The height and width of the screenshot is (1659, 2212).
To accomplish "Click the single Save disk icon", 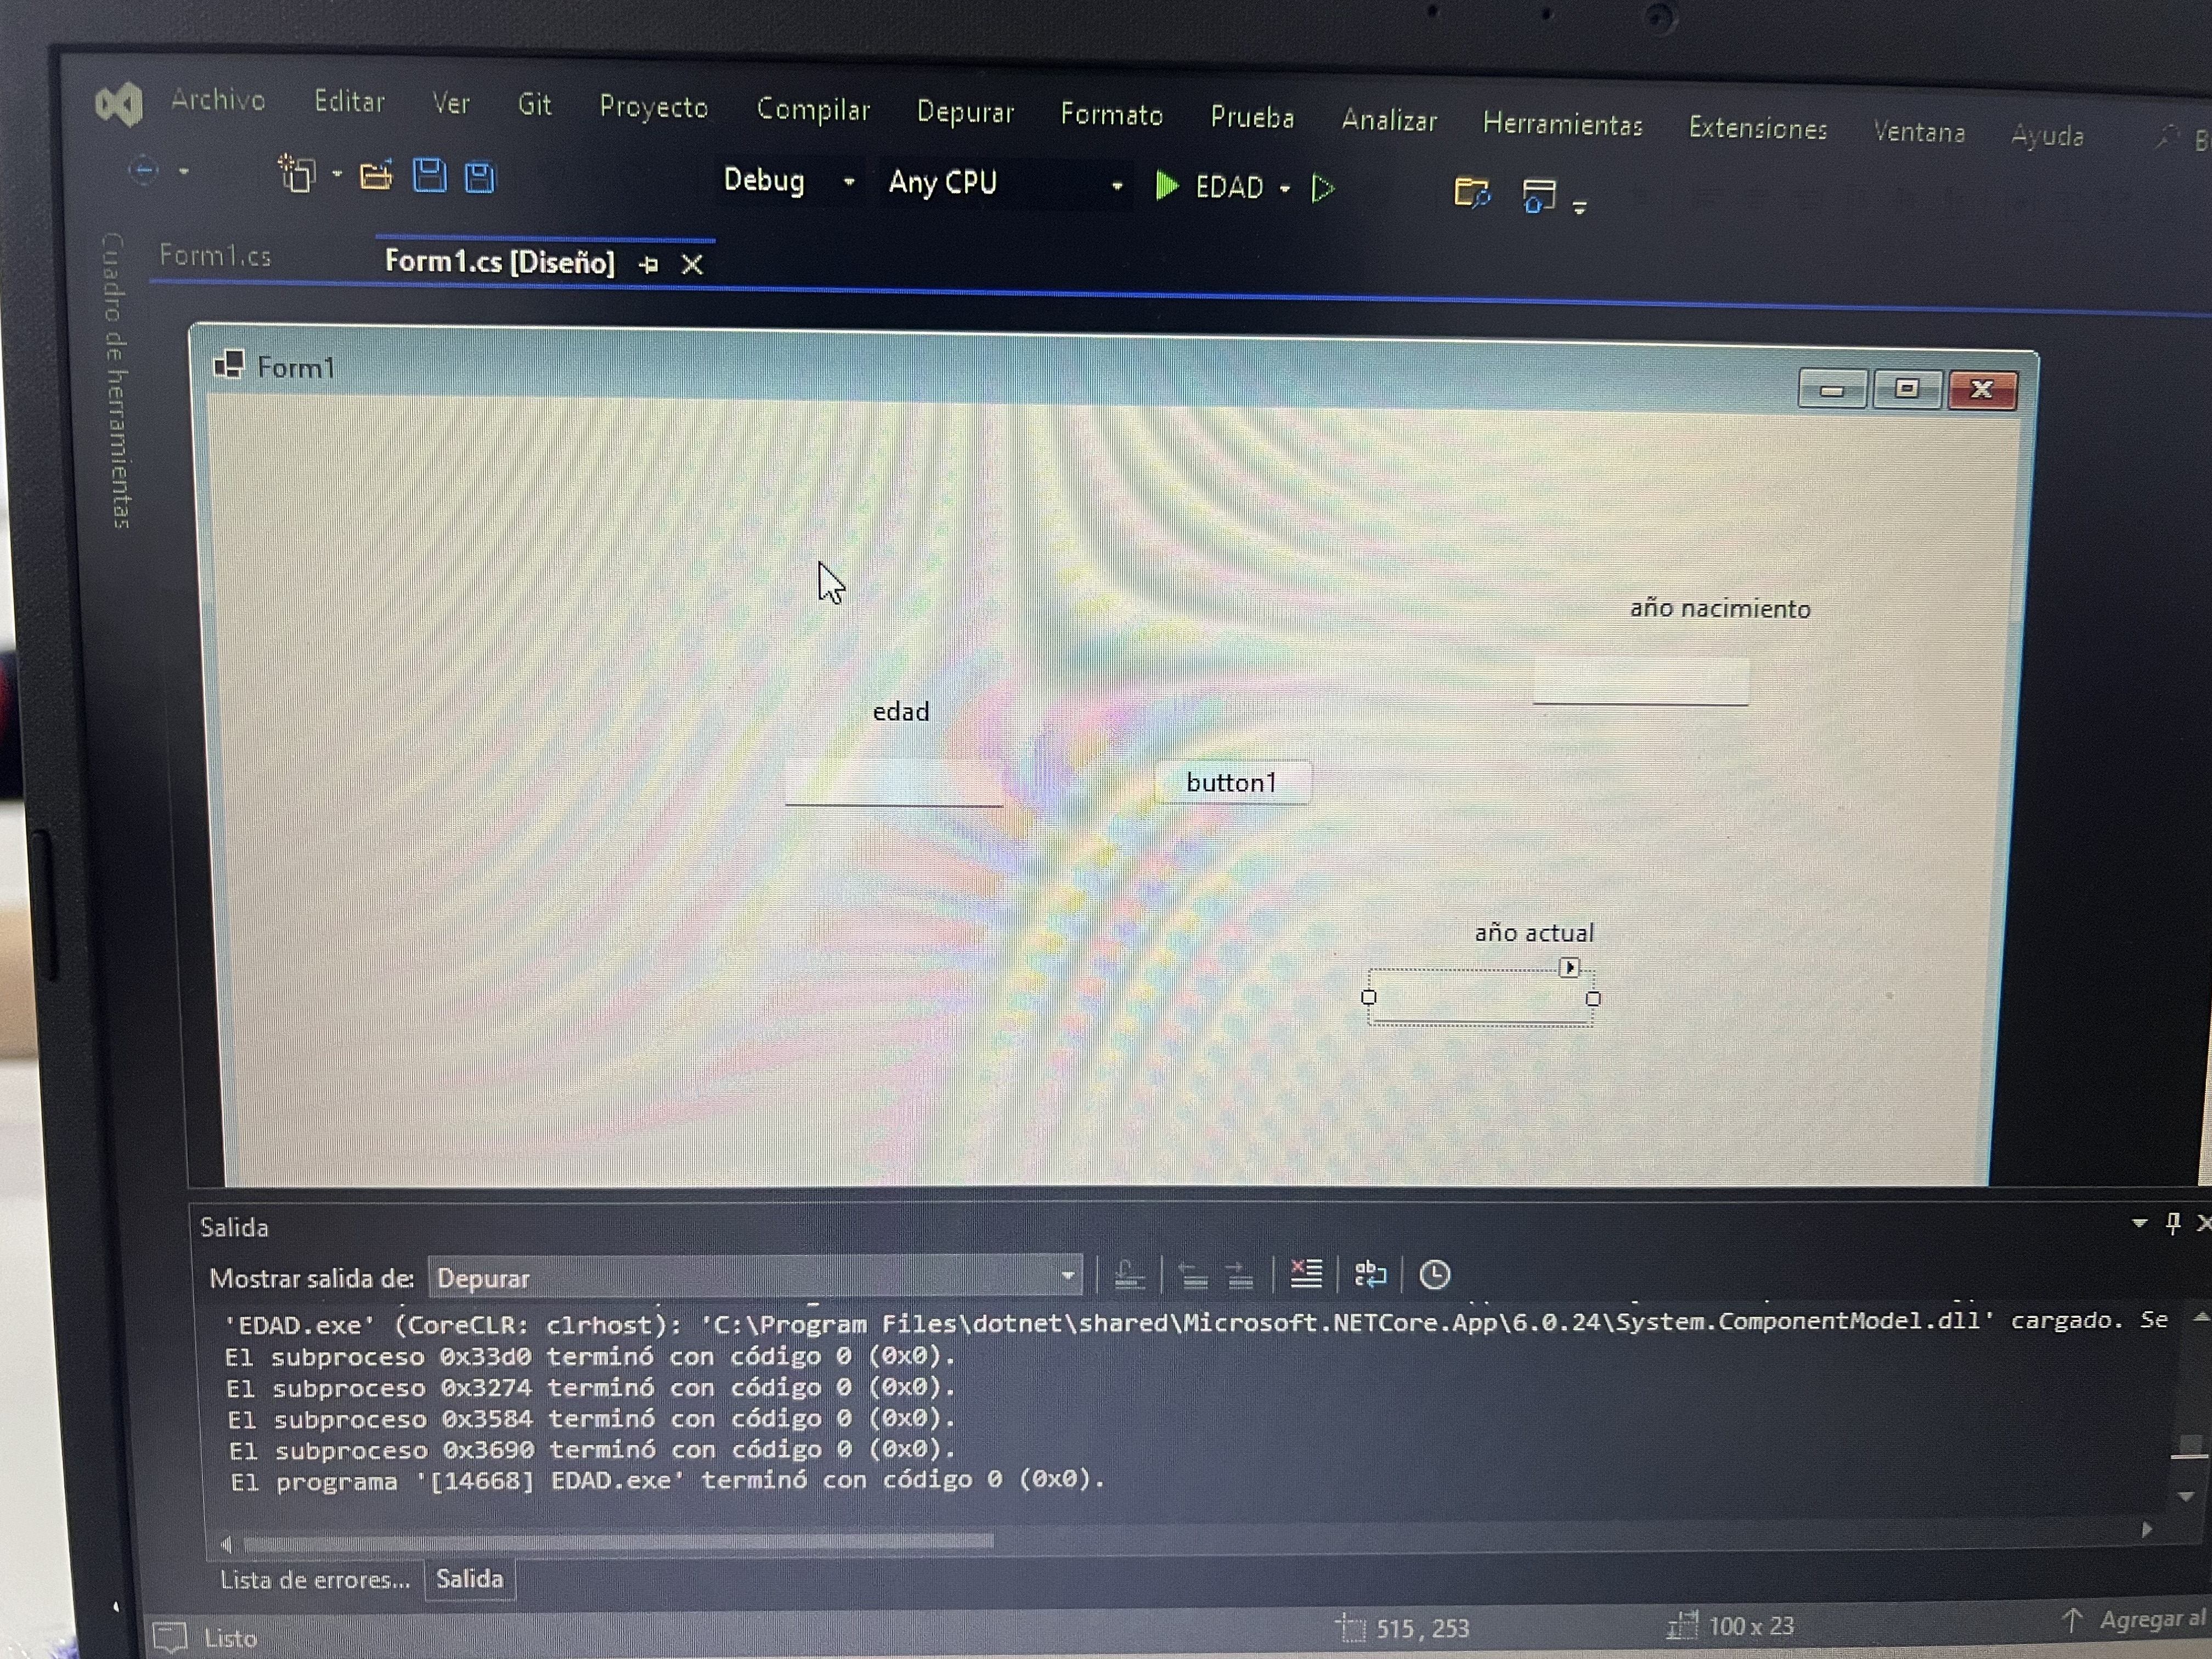I will pyautogui.click(x=430, y=176).
